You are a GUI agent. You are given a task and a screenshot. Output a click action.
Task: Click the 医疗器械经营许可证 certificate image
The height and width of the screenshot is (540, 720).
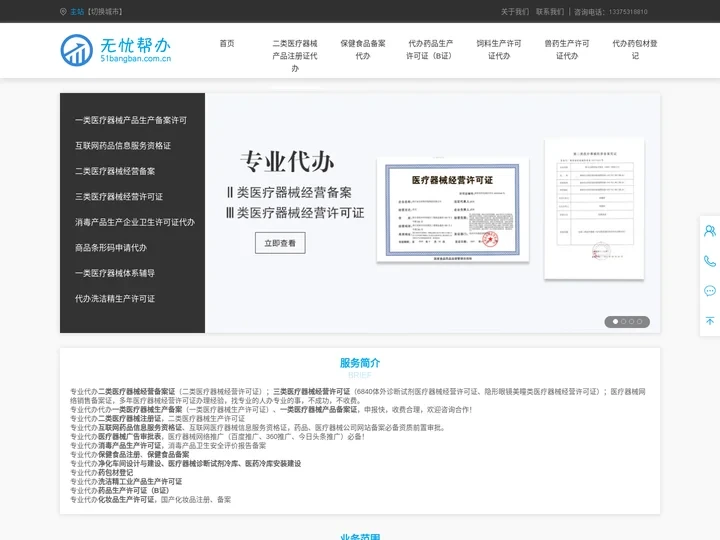[x=453, y=210]
